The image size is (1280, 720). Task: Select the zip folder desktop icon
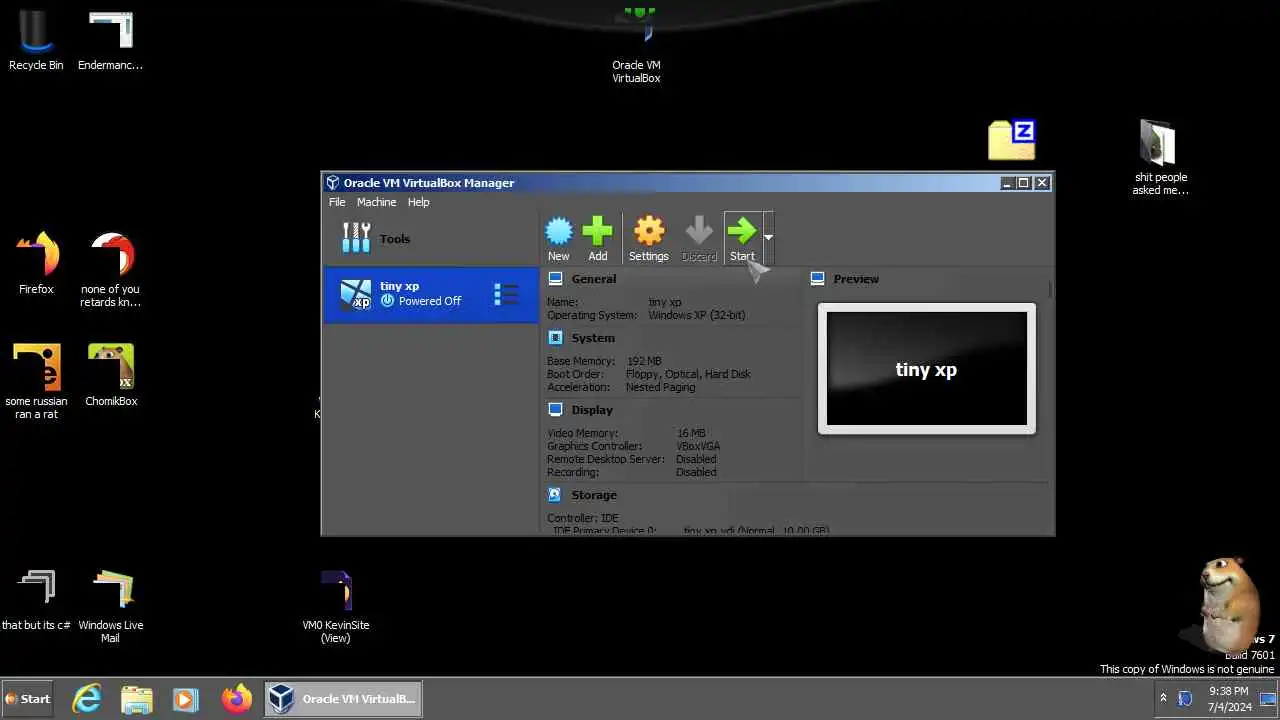pos(1011,140)
